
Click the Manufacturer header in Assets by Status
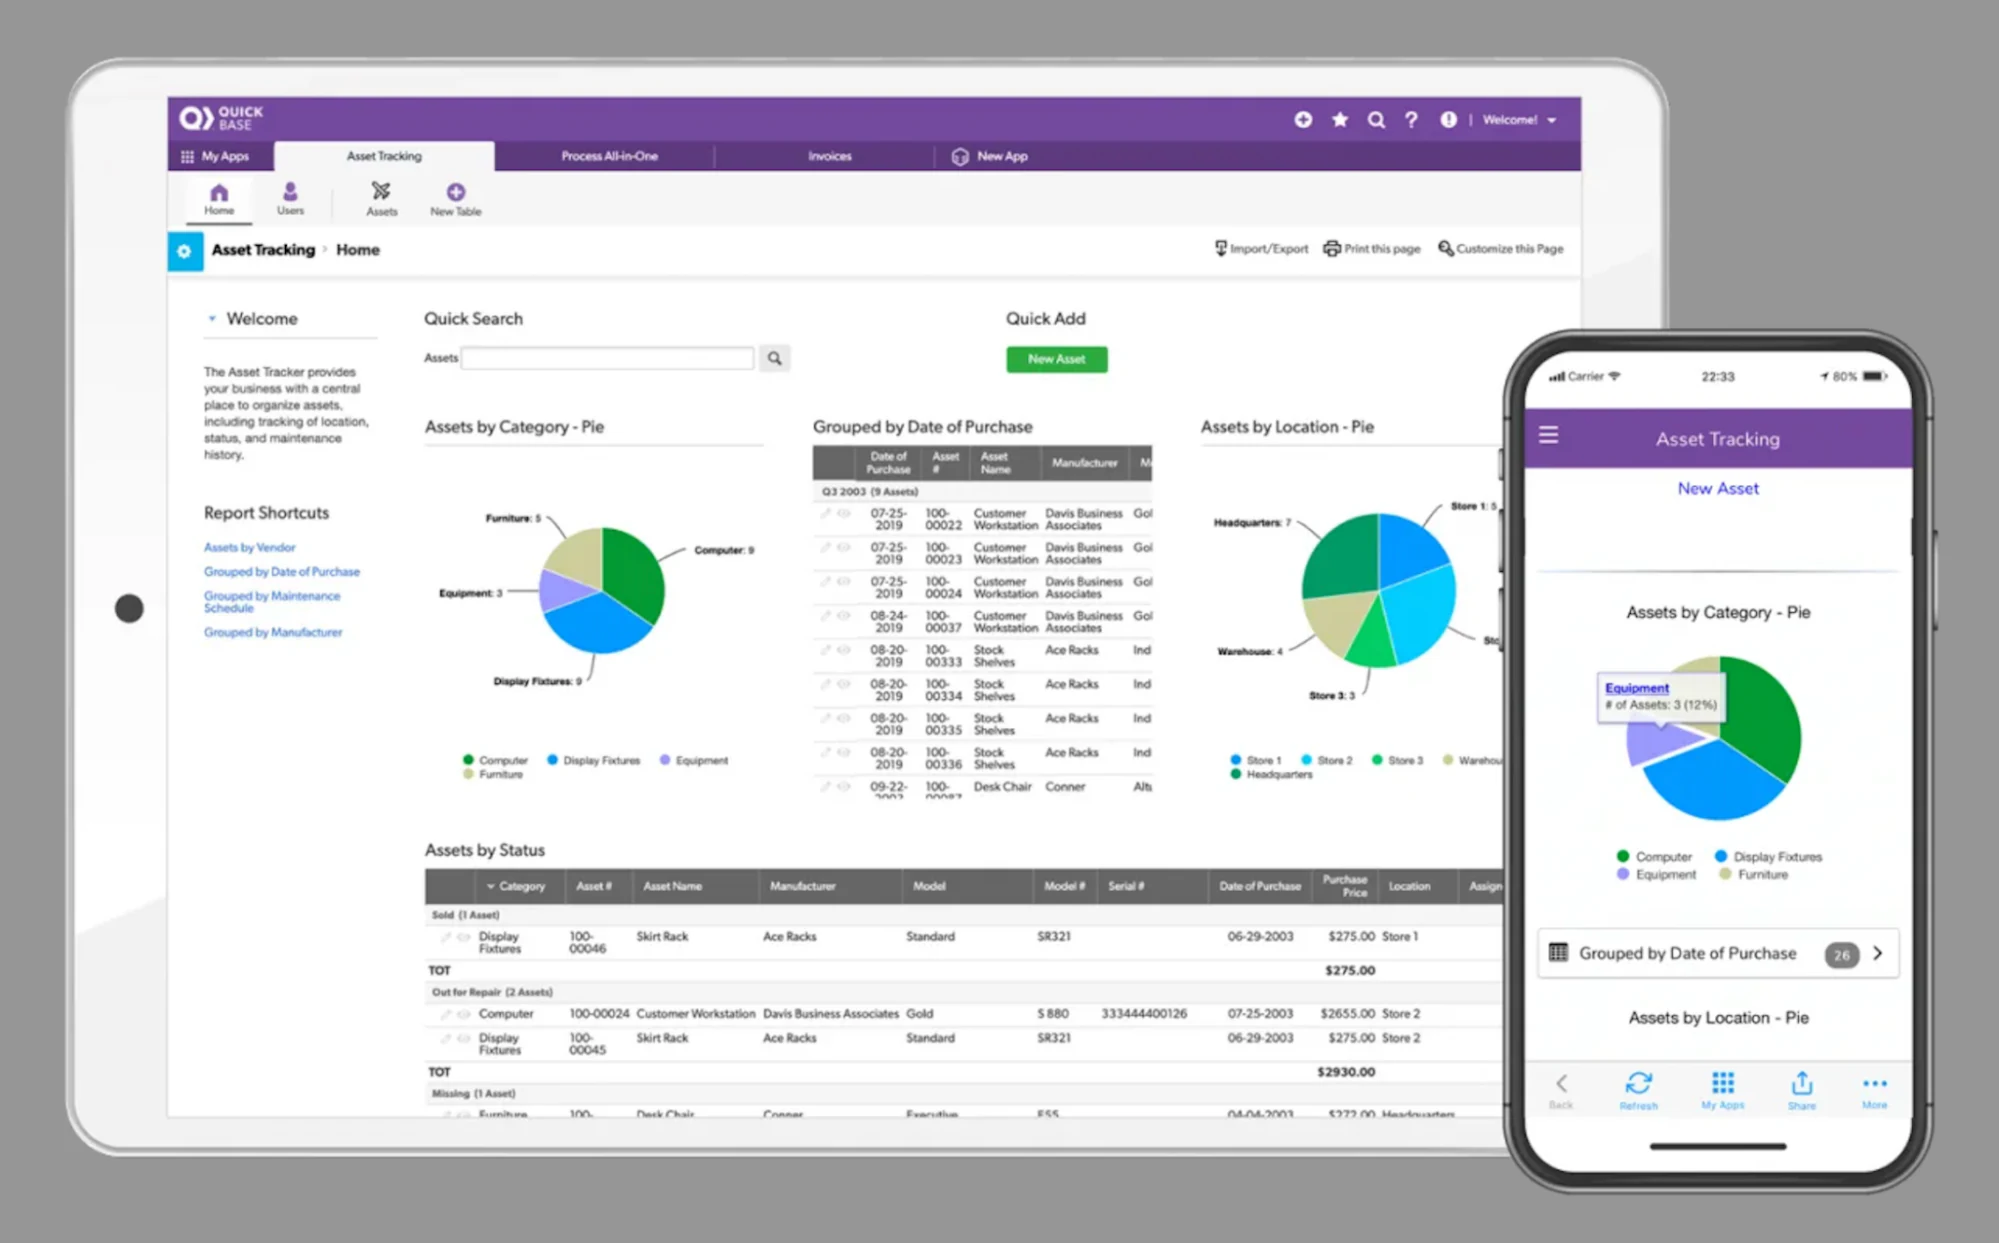(x=802, y=886)
